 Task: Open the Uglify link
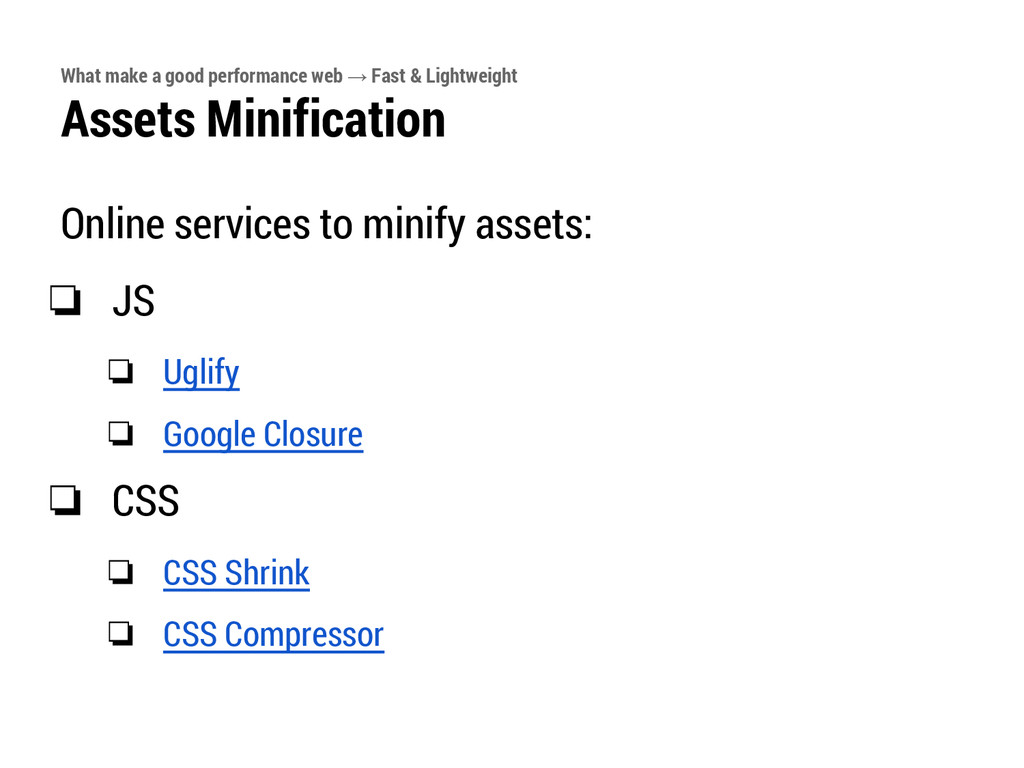point(201,373)
